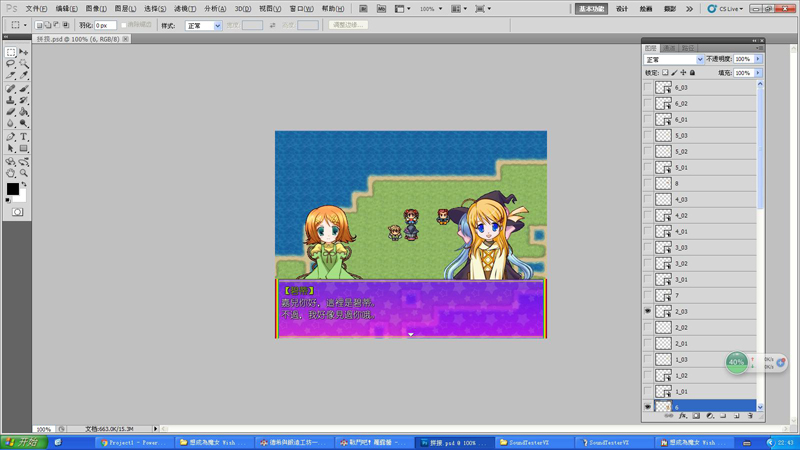Select the Lasso tool

tap(11, 64)
